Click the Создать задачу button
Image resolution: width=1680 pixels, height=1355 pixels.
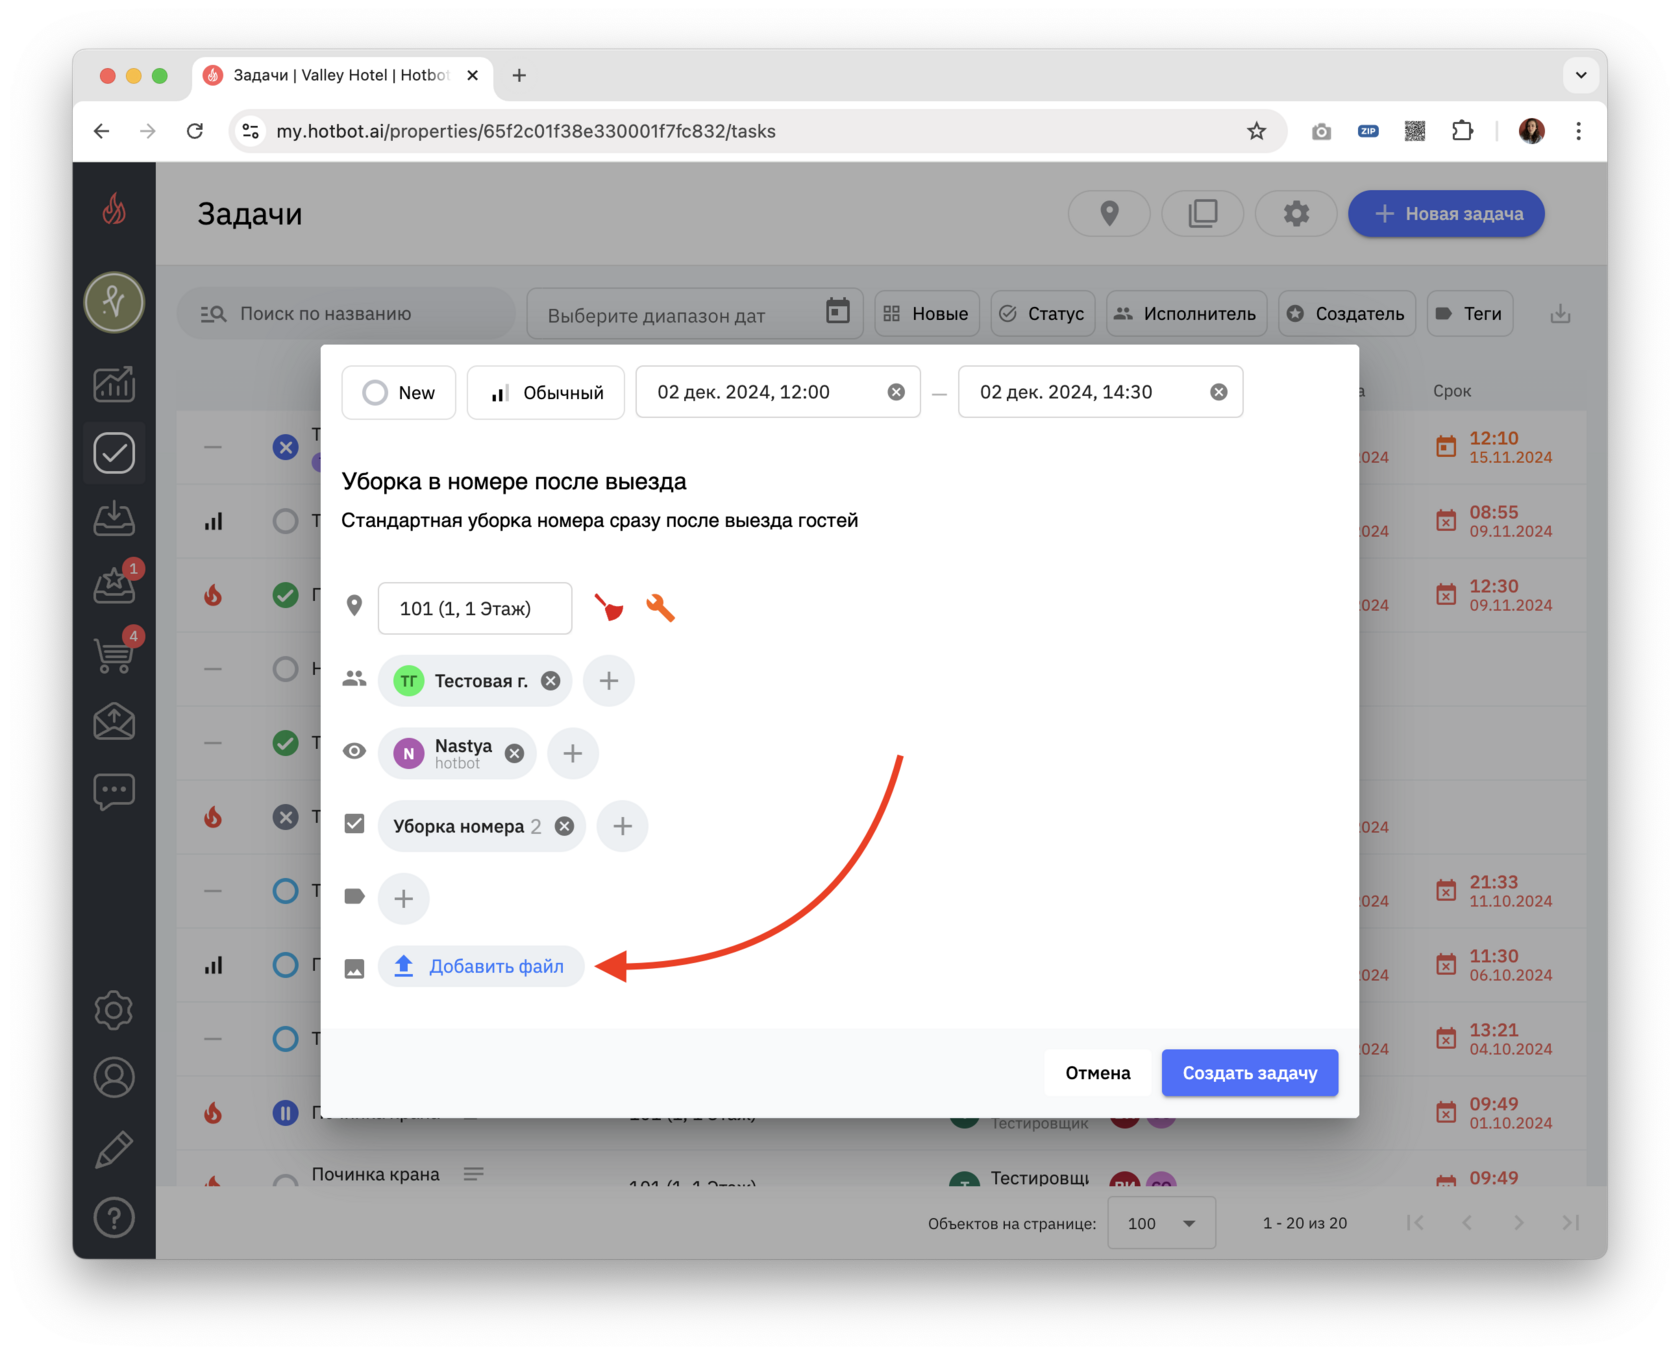click(x=1250, y=1073)
